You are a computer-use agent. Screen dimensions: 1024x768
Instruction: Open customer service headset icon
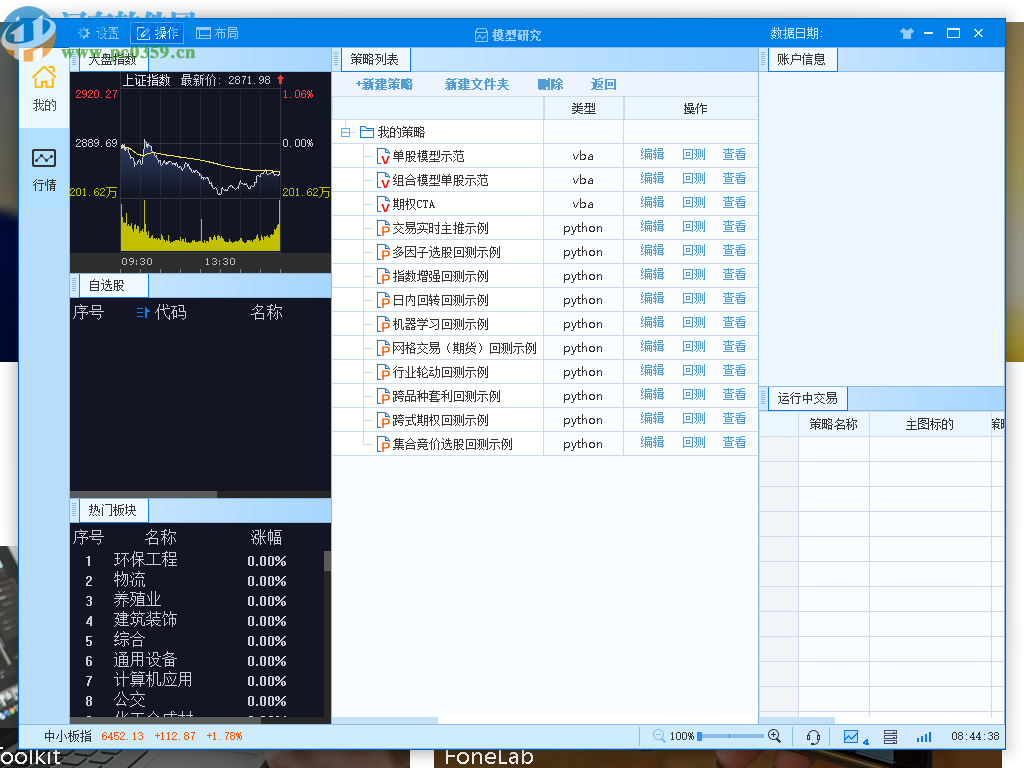[x=813, y=737]
